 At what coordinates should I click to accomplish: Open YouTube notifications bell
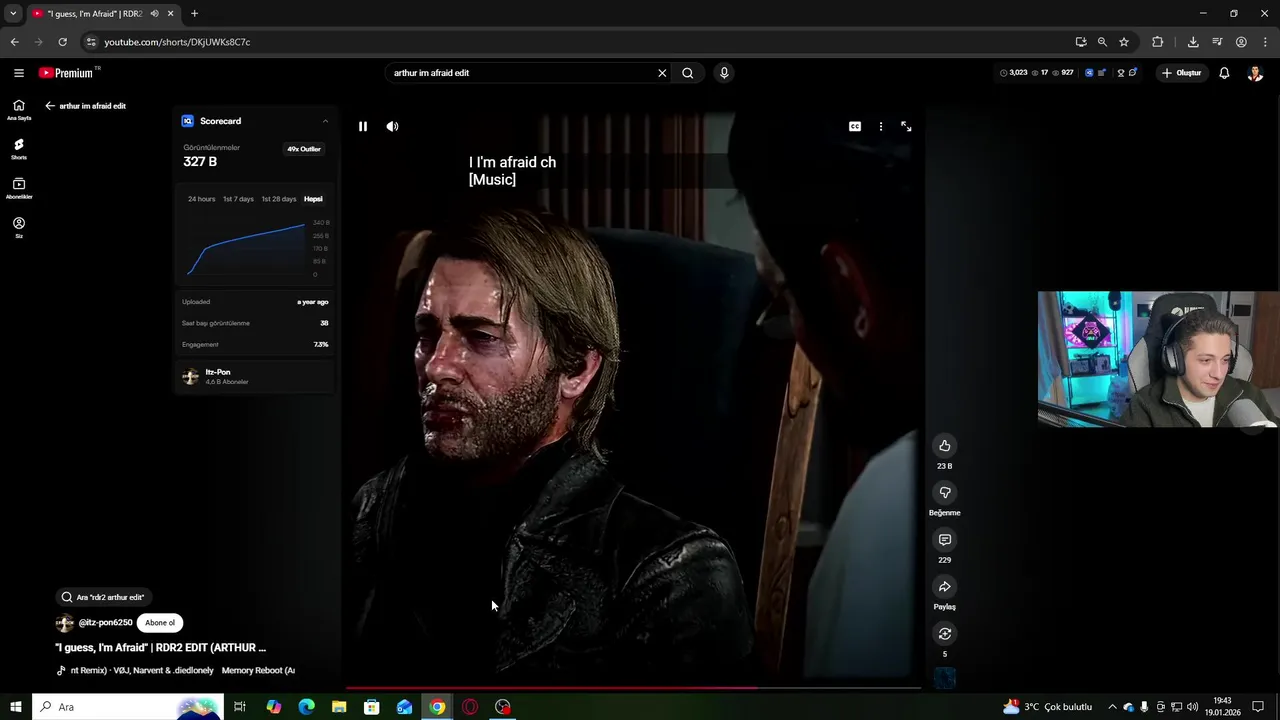[1224, 73]
